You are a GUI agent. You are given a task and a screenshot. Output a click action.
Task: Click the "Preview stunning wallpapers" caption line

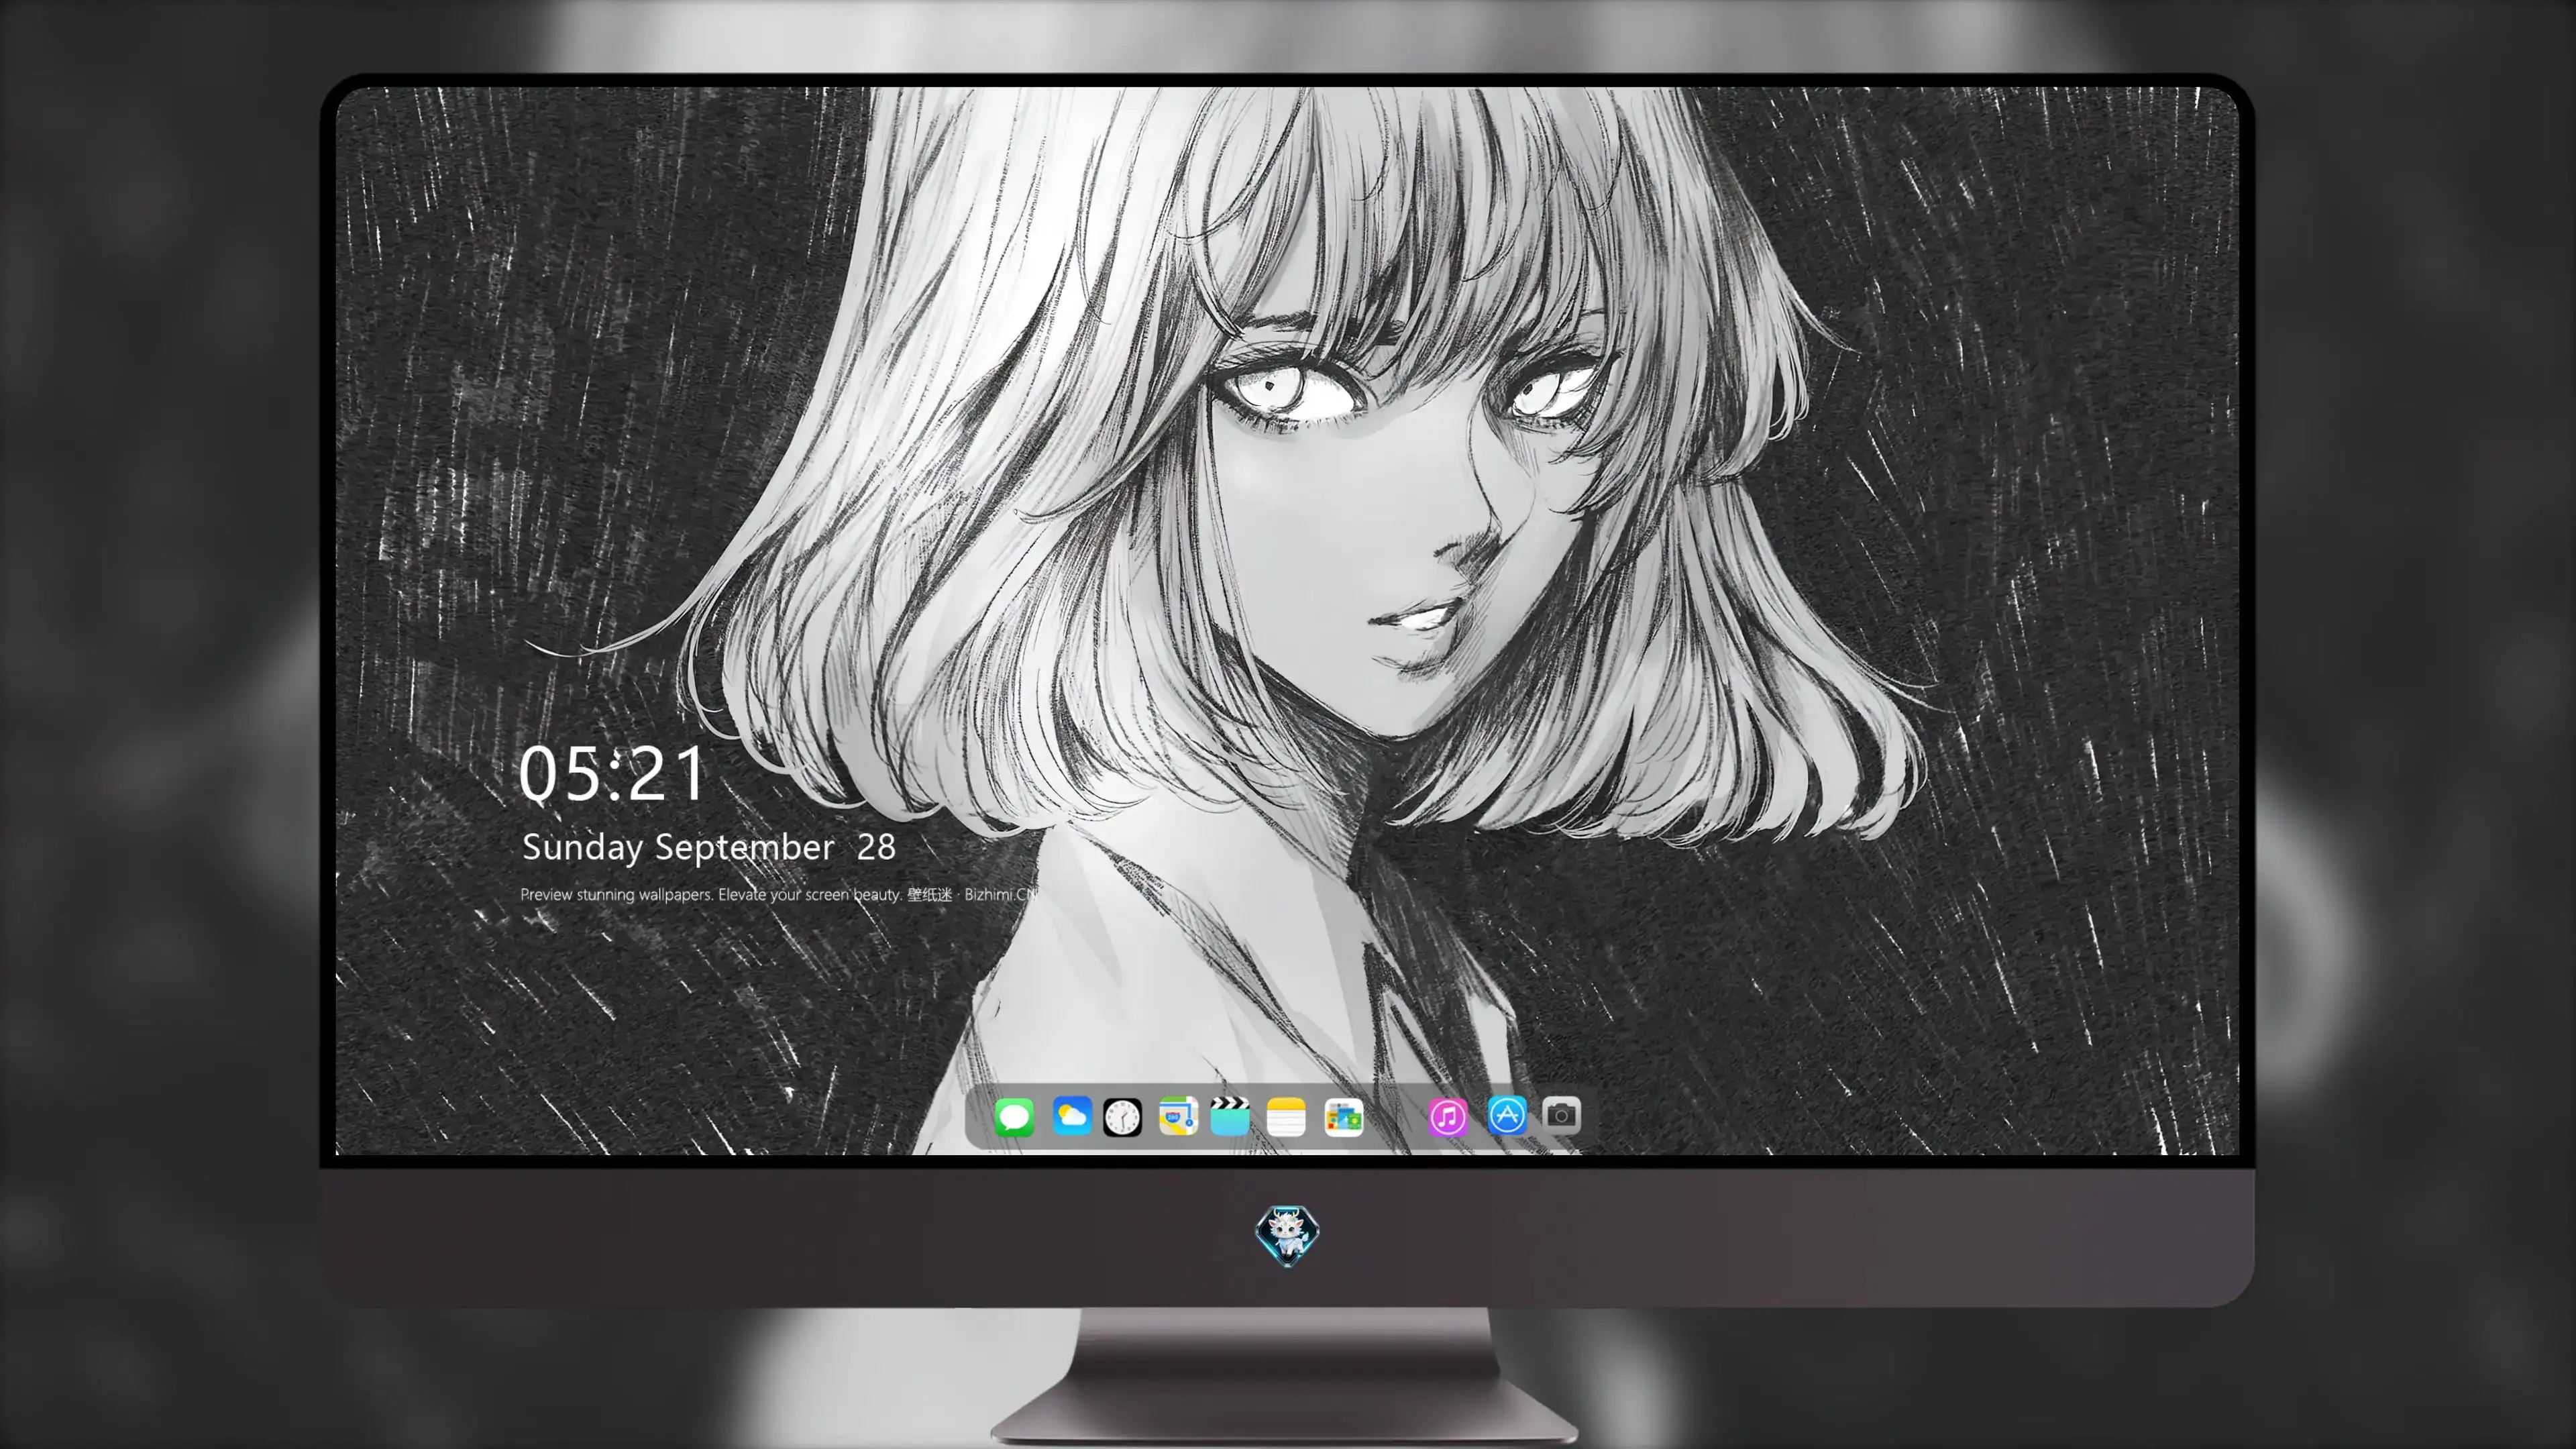(779, 894)
